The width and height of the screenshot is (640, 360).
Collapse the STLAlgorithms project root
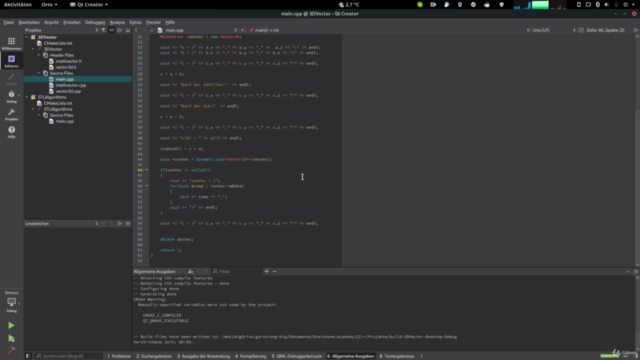(27, 97)
